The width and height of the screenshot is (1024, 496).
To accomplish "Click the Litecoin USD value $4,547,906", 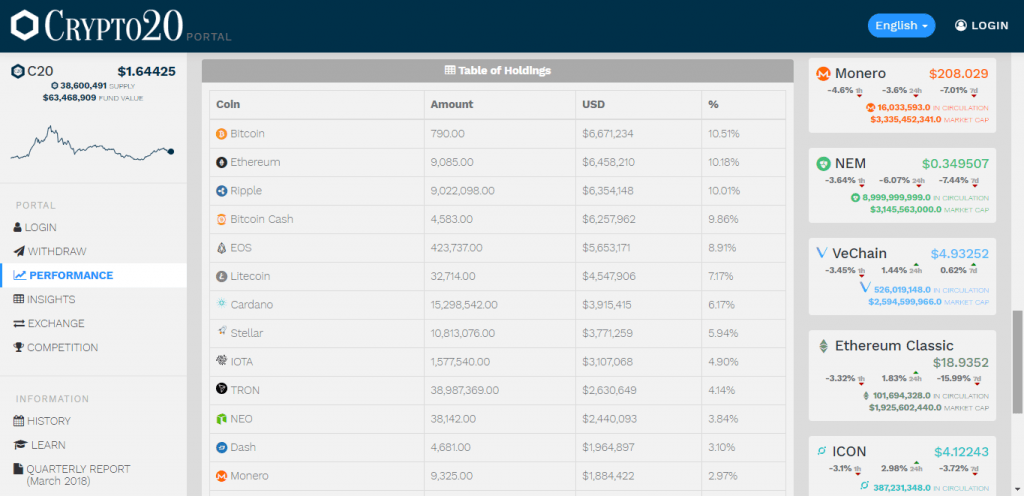I will (x=608, y=276).
